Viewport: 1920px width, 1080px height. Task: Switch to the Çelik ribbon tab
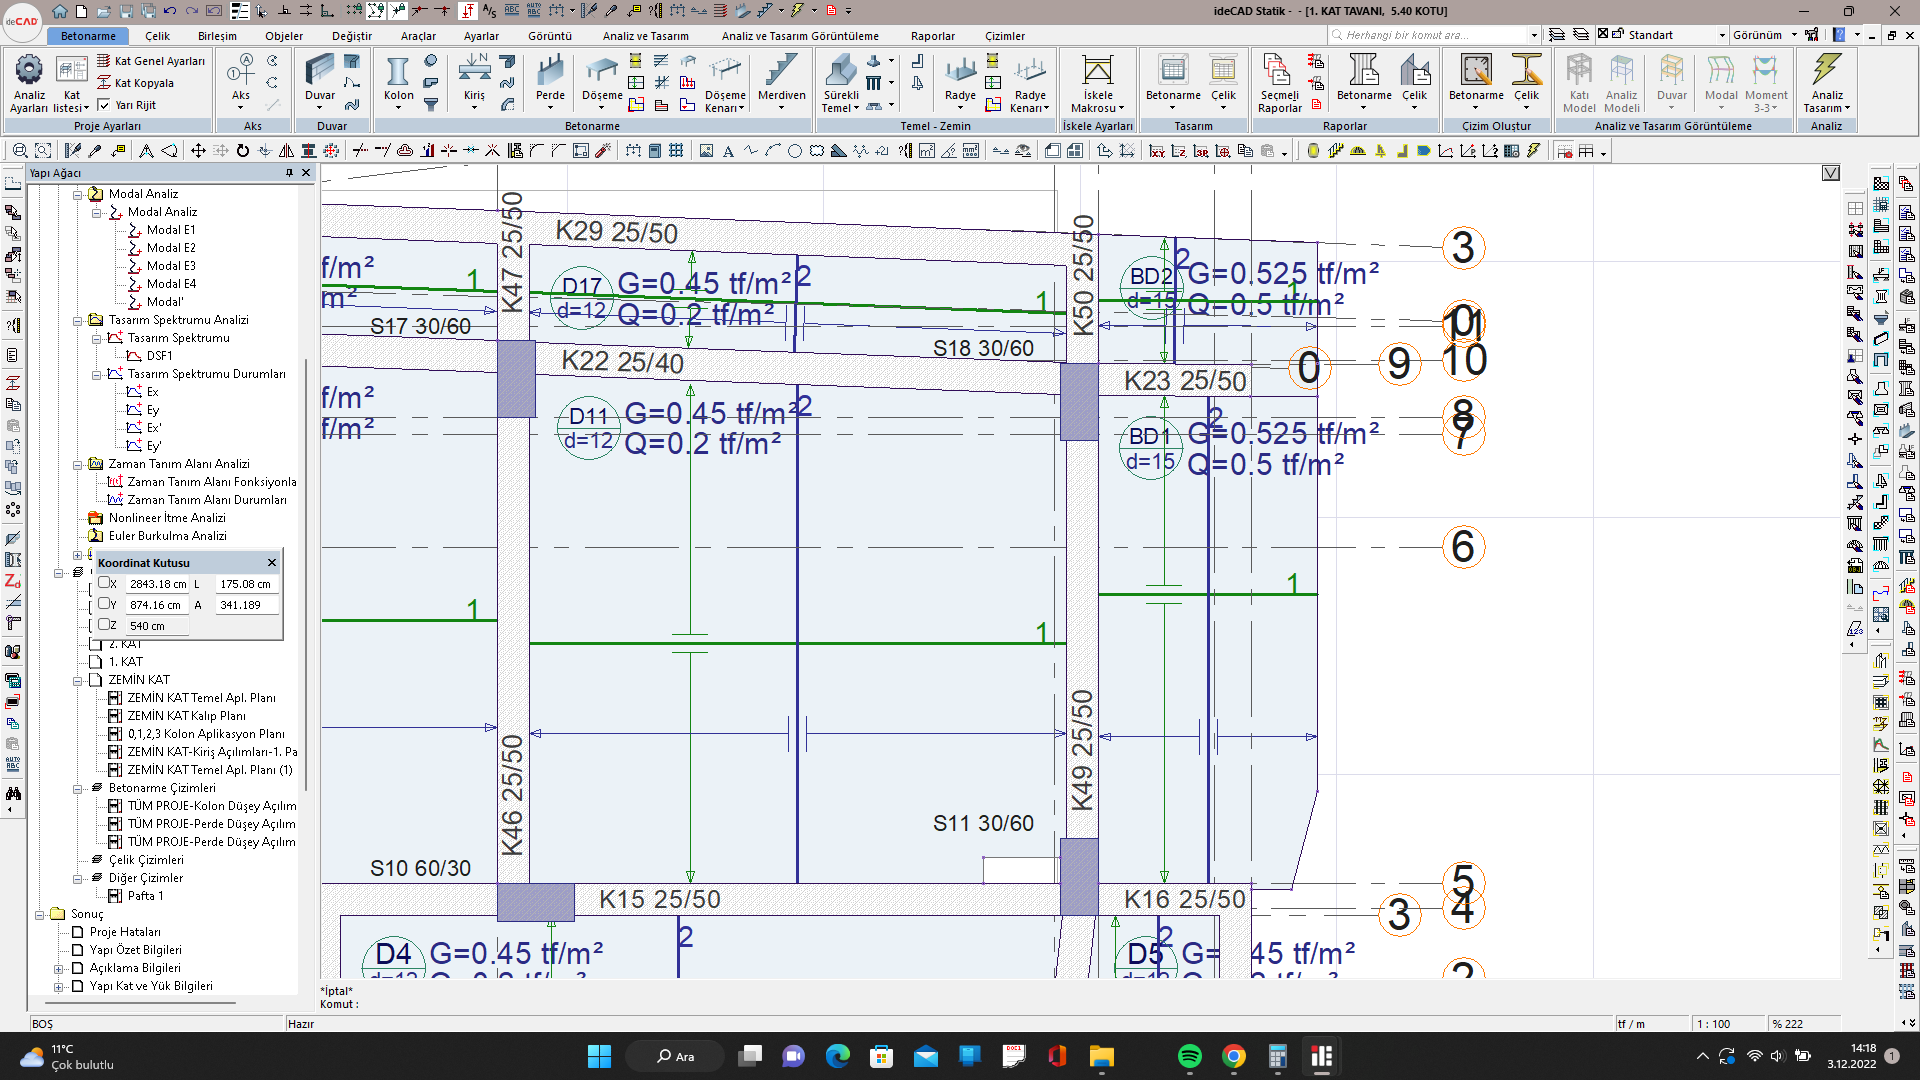click(x=158, y=36)
